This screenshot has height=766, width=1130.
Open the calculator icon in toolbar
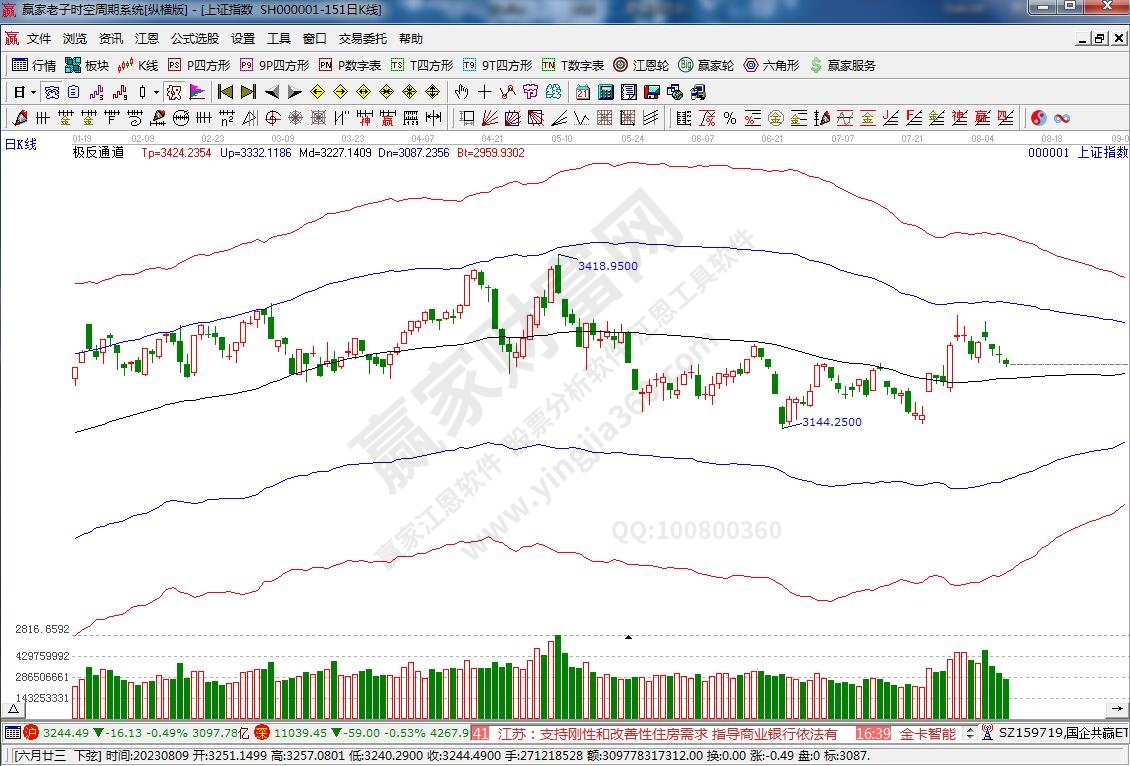click(606, 92)
